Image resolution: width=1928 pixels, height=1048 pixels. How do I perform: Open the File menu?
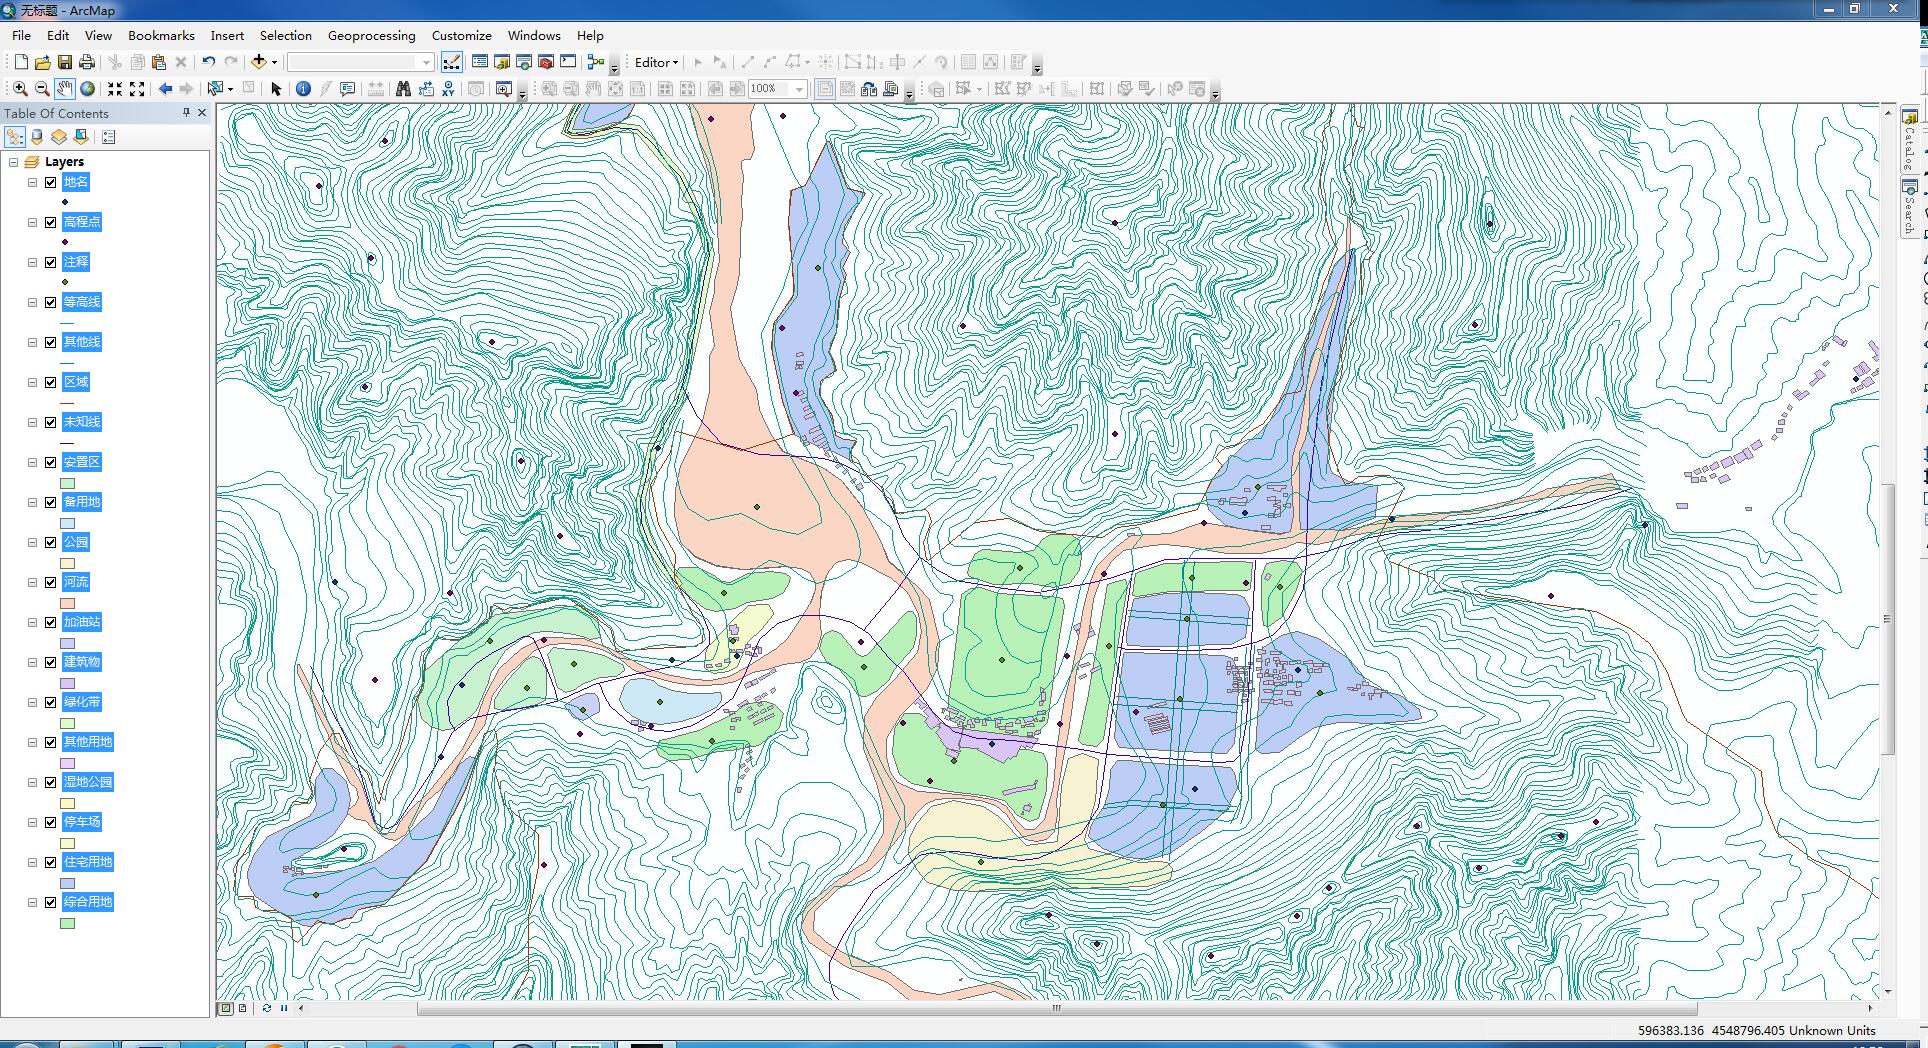(21, 35)
